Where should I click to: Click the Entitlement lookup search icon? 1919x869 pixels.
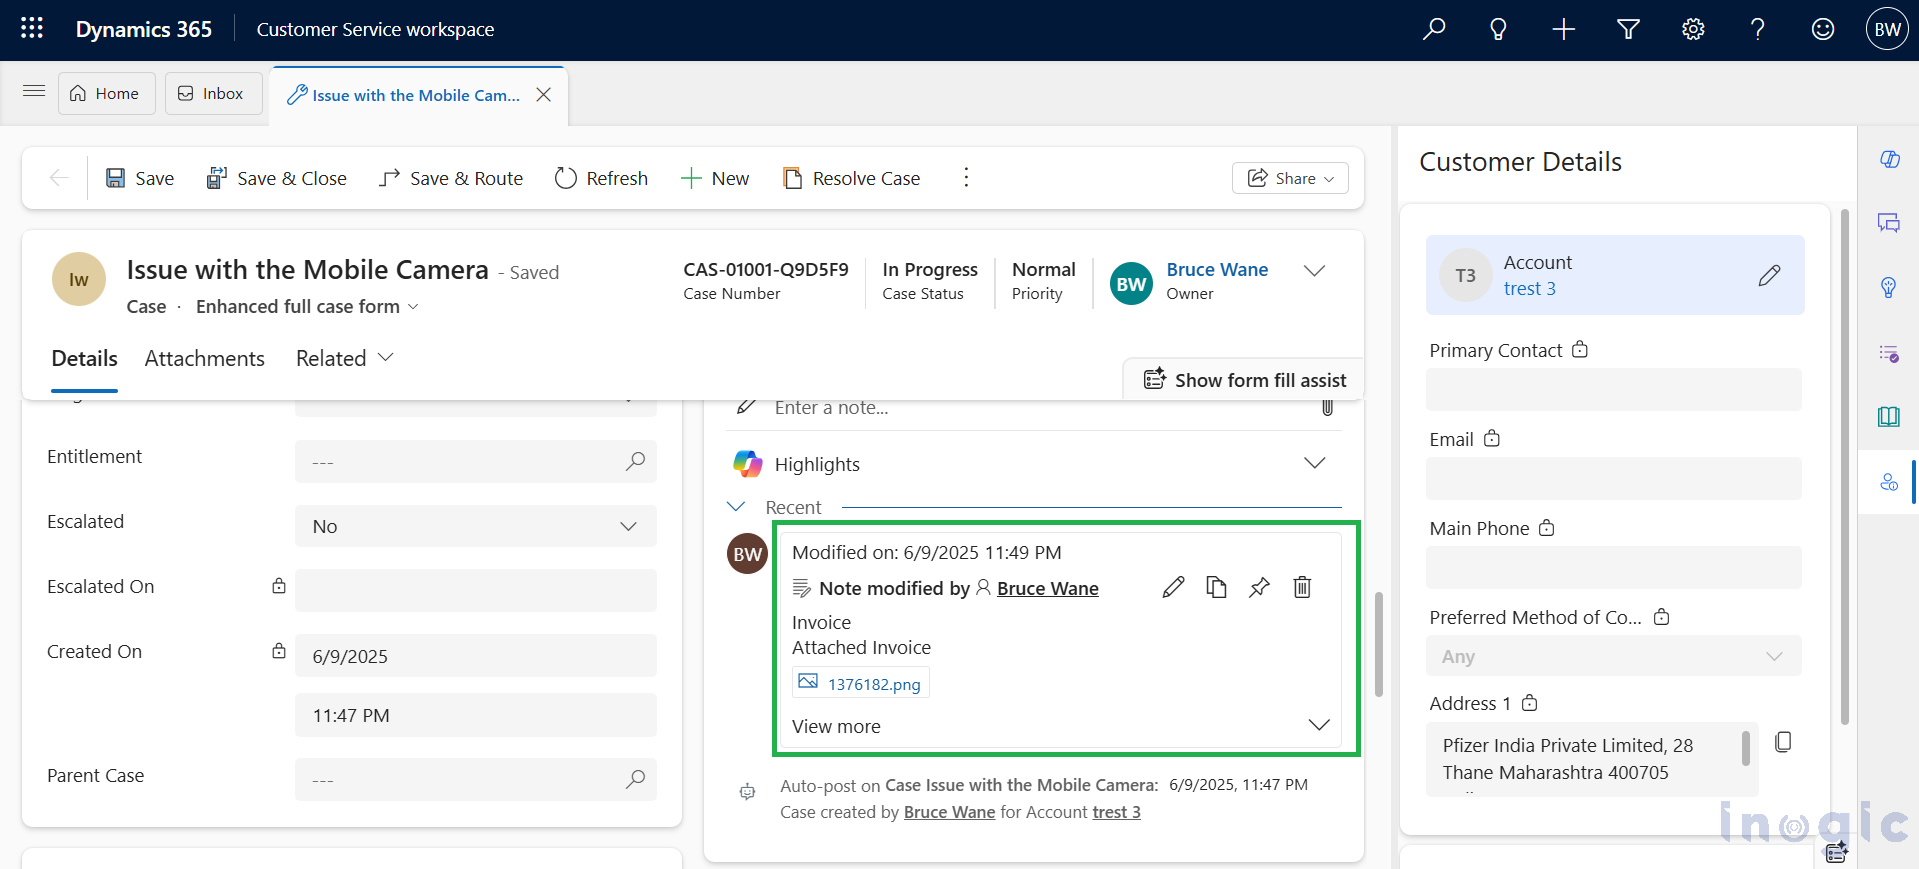tap(635, 461)
